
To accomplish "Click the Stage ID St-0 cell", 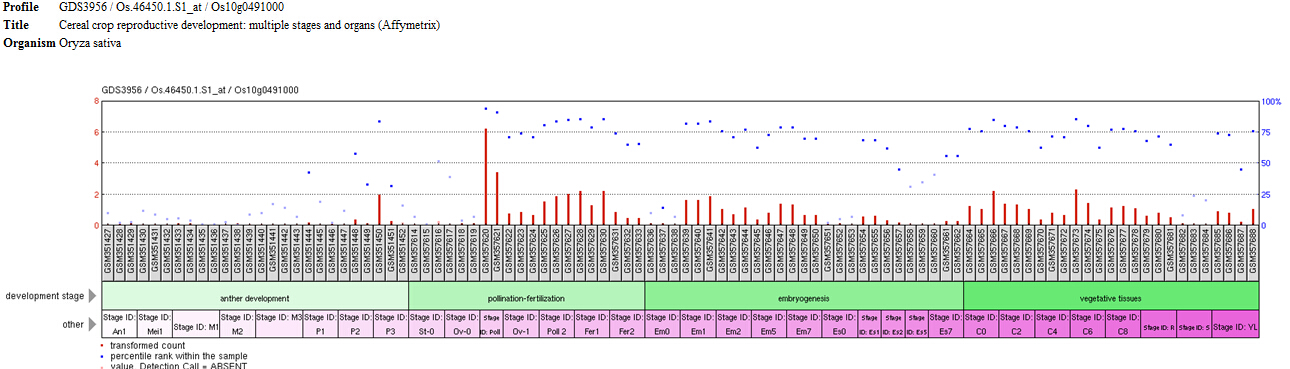I will coord(426,324).
